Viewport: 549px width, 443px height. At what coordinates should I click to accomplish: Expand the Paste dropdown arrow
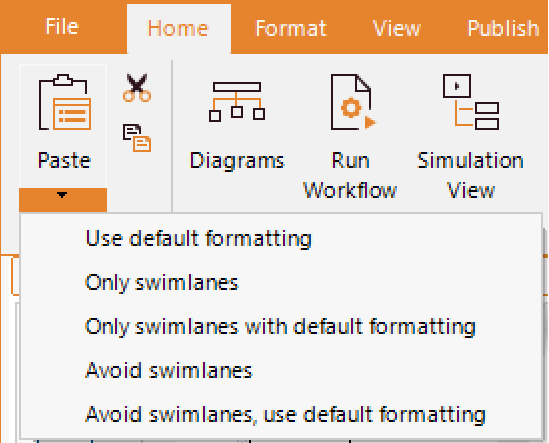63,199
